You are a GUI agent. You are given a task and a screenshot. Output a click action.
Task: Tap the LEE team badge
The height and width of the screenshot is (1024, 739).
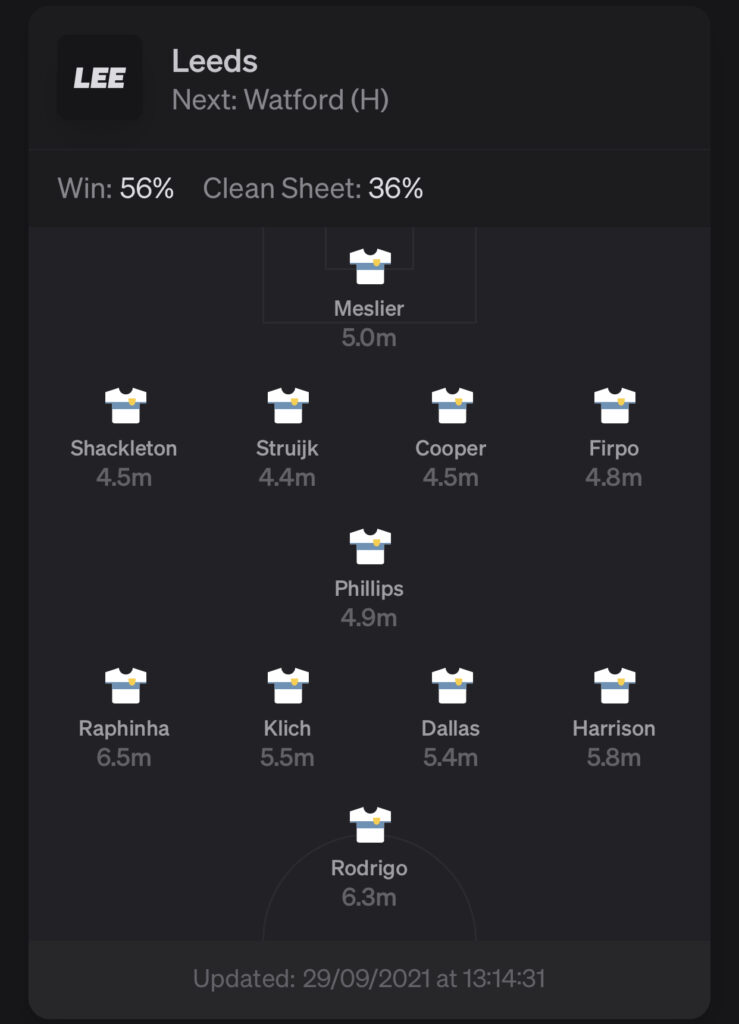pyautogui.click(x=100, y=77)
